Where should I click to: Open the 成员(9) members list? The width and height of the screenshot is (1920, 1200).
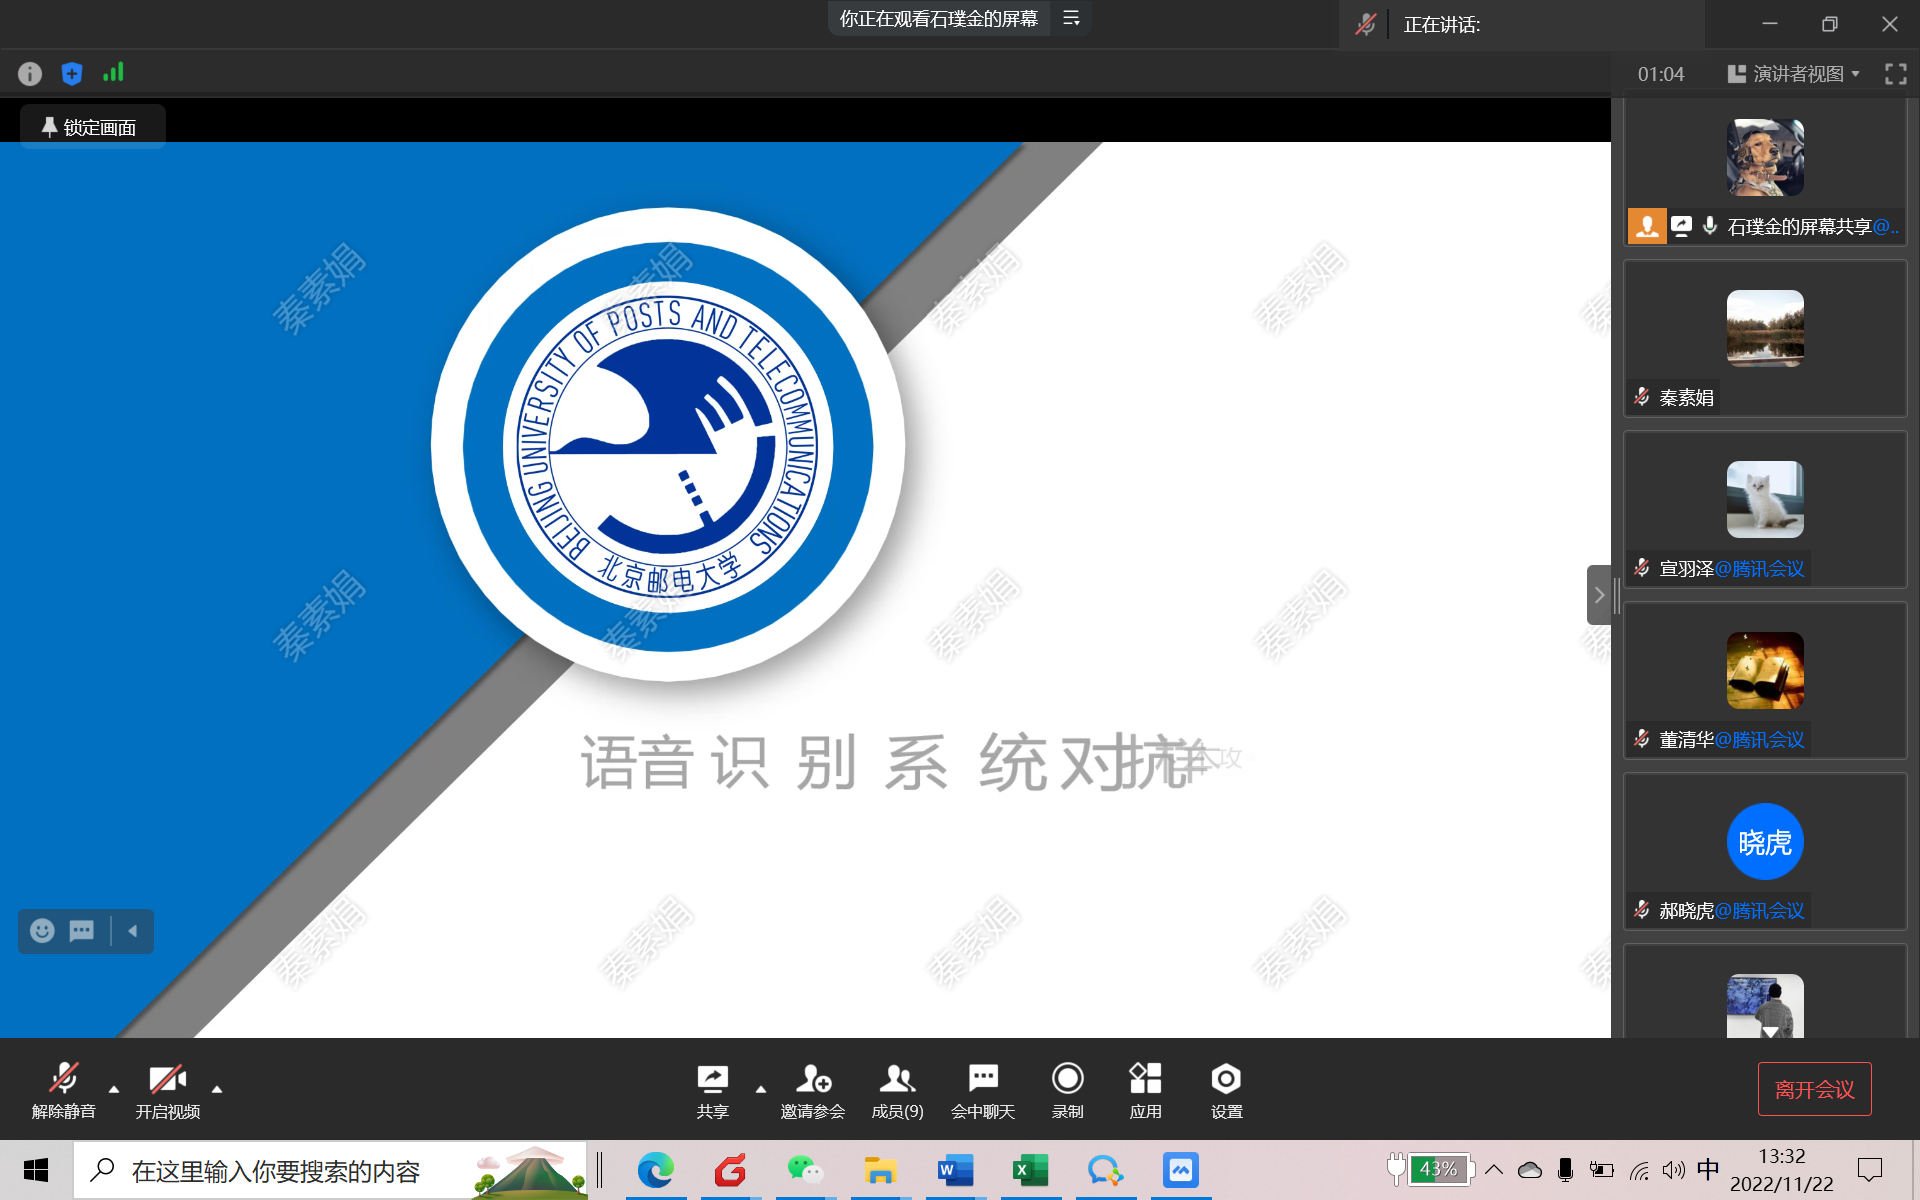point(897,1090)
